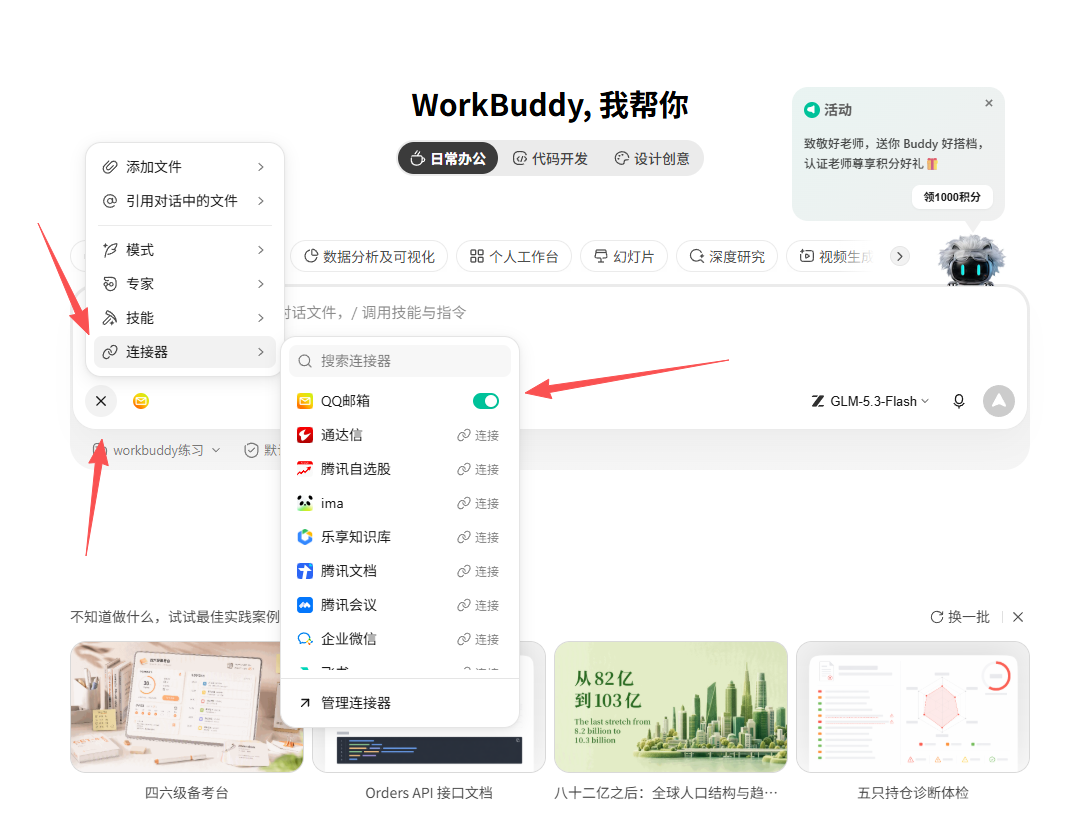The height and width of the screenshot is (823, 1089).
Task: Open the 模式 menu entry
Action: pos(184,249)
